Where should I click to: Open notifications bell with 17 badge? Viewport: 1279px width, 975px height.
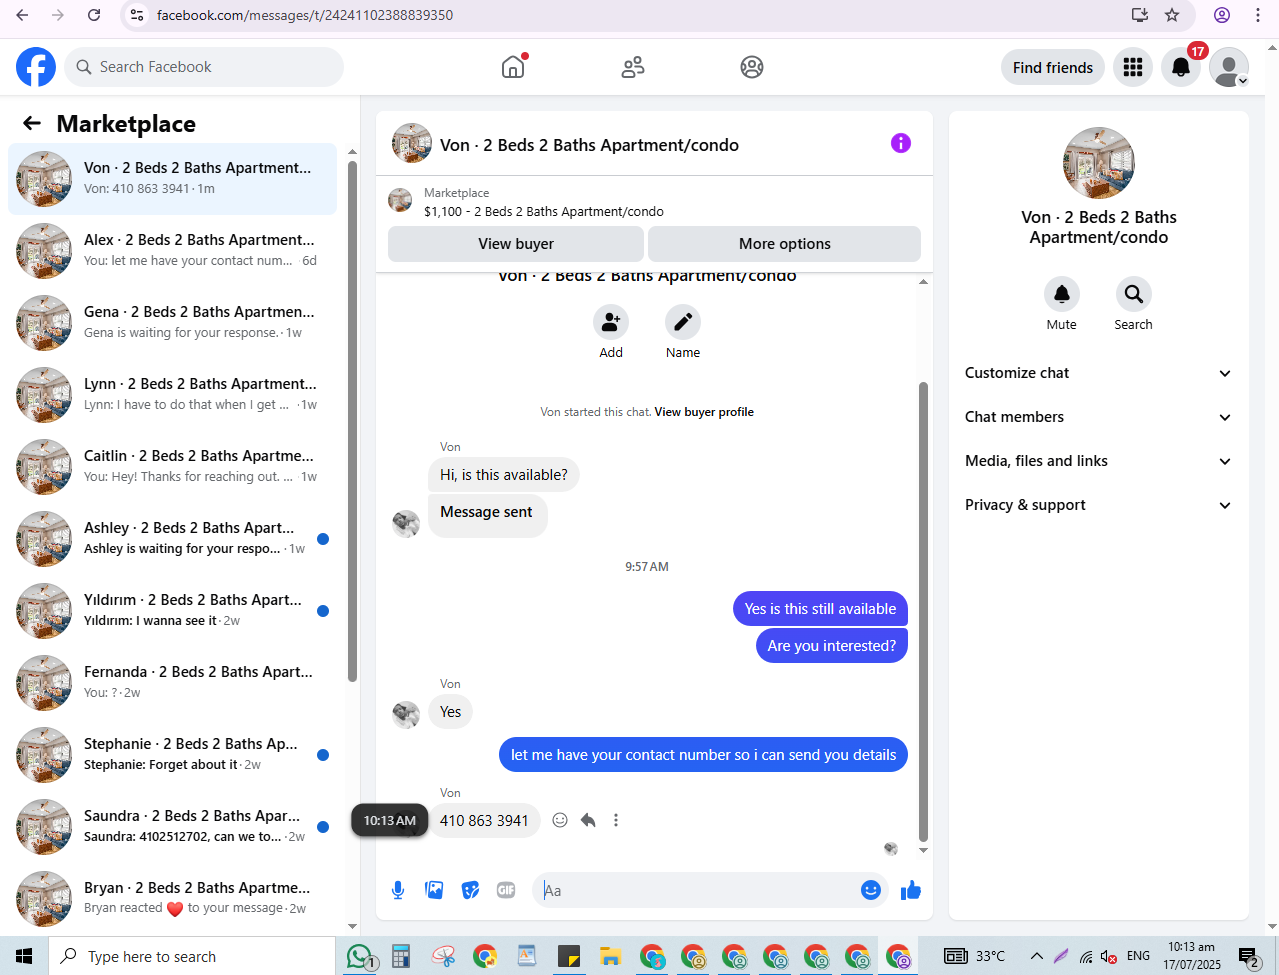tap(1181, 67)
